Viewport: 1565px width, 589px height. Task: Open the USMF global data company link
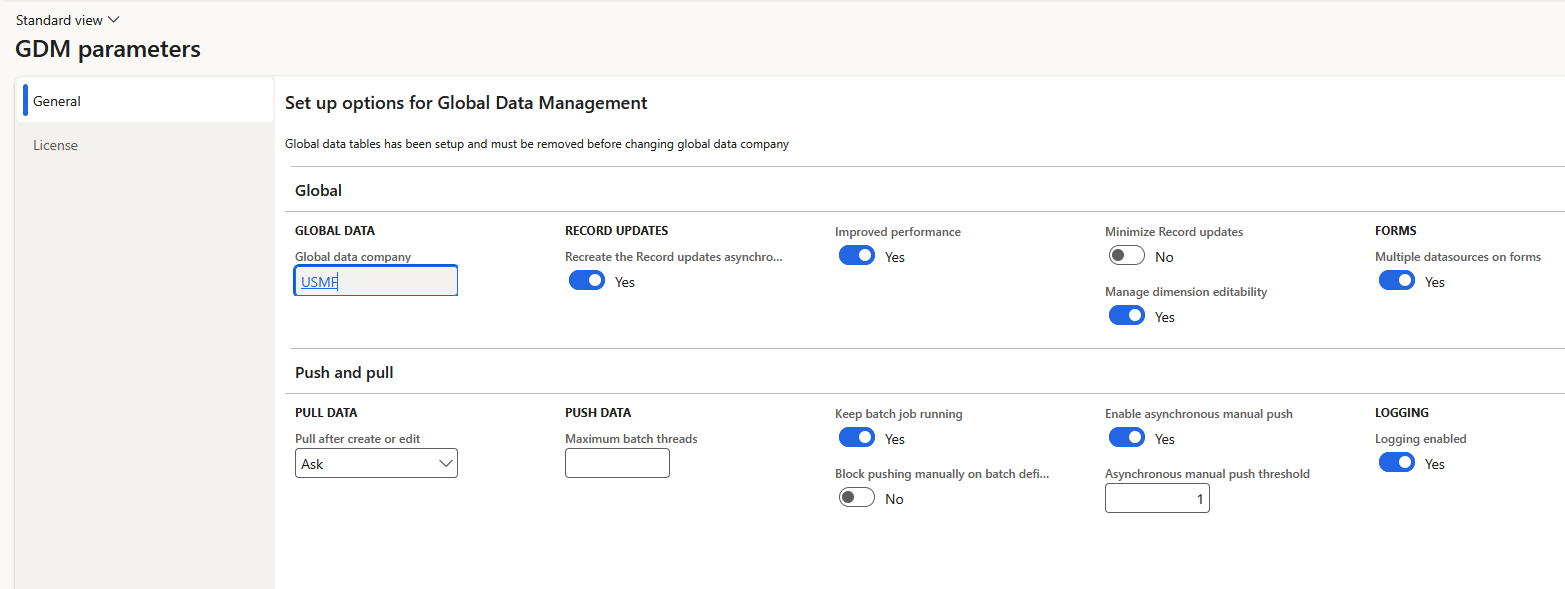320,282
